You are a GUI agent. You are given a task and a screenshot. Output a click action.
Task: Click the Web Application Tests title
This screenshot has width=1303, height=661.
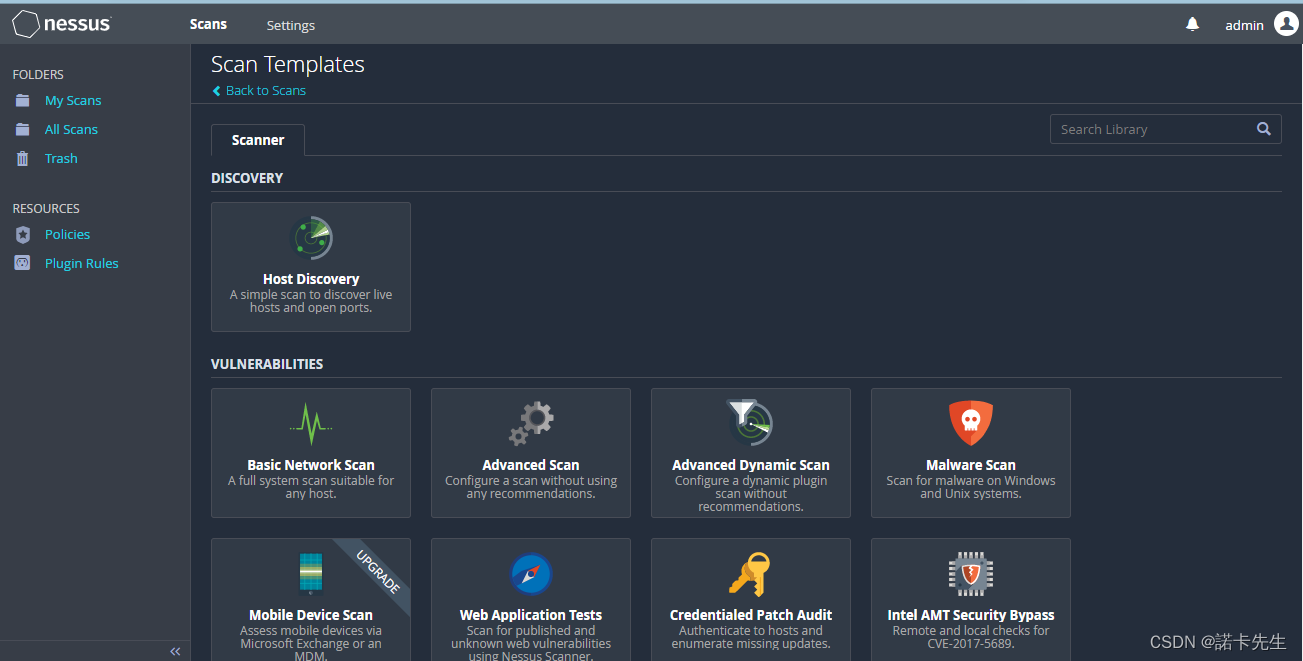(x=531, y=615)
